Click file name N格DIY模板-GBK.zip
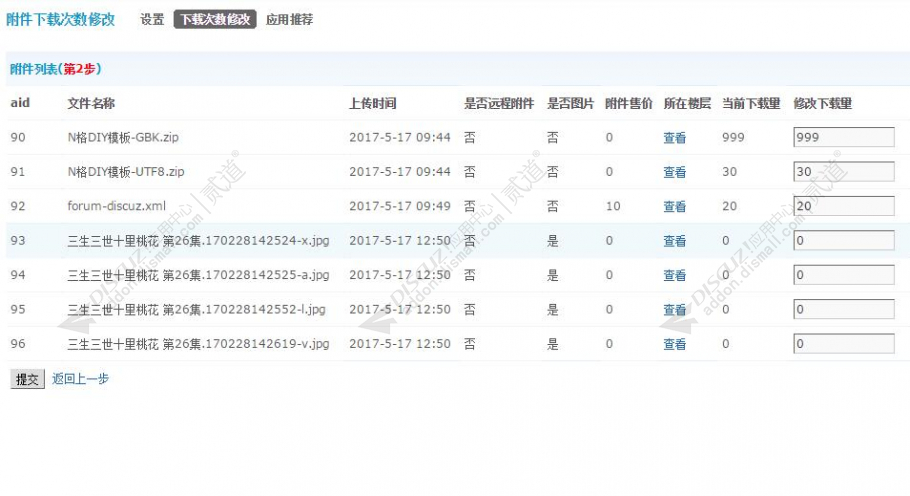This screenshot has height=496, width=910. (123, 137)
